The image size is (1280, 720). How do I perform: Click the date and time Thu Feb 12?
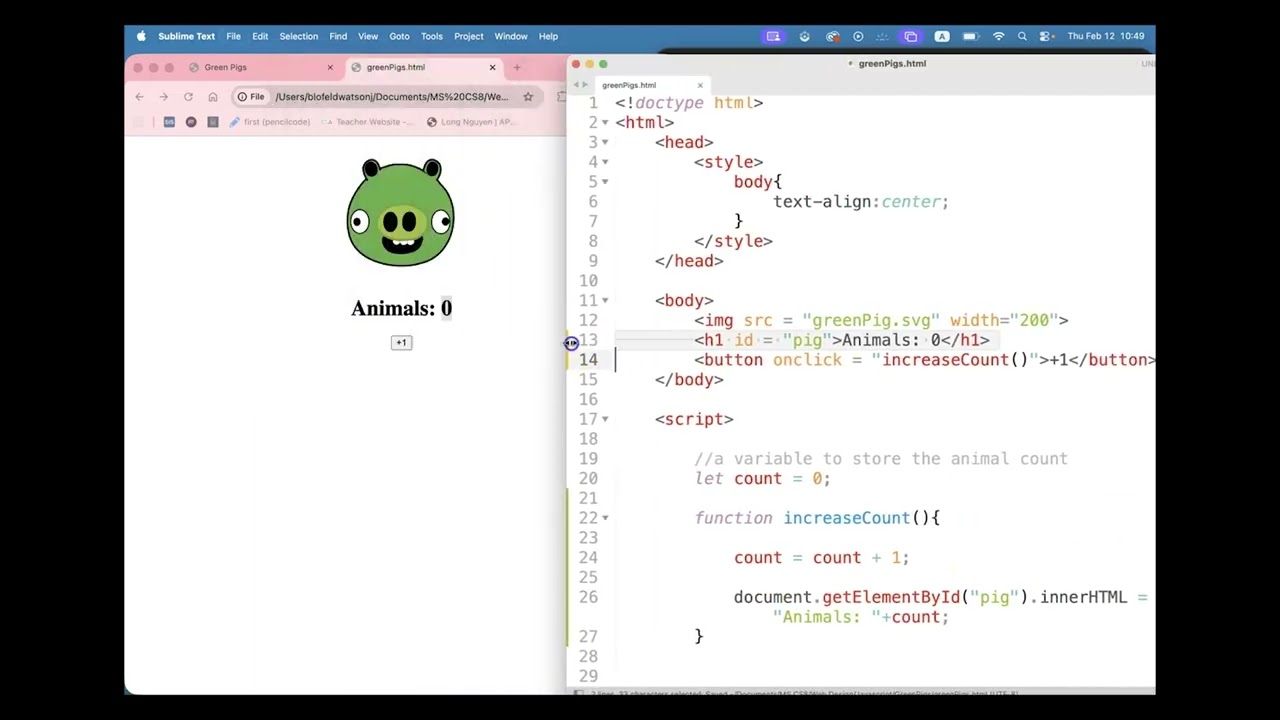1106,36
